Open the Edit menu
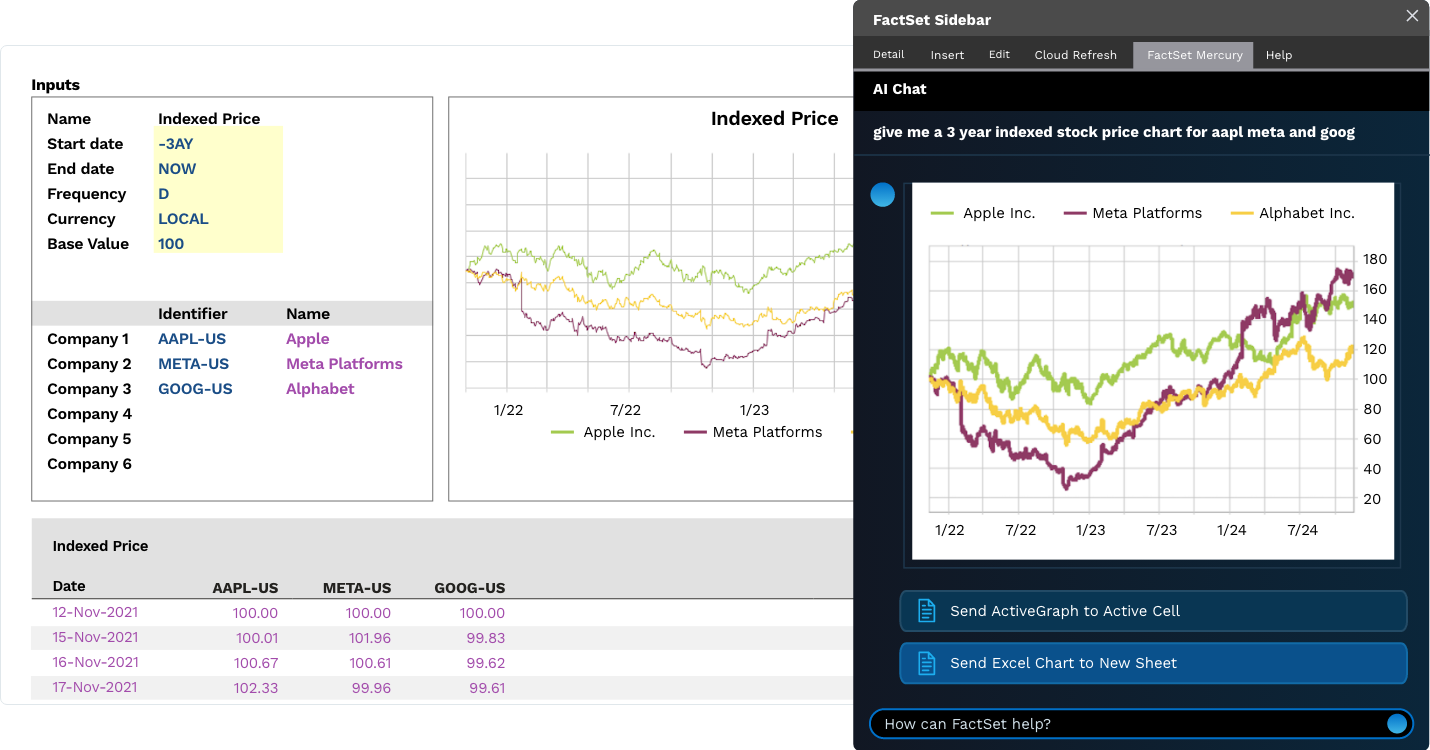This screenshot has height=750, width=1430. tap(999, 55)
